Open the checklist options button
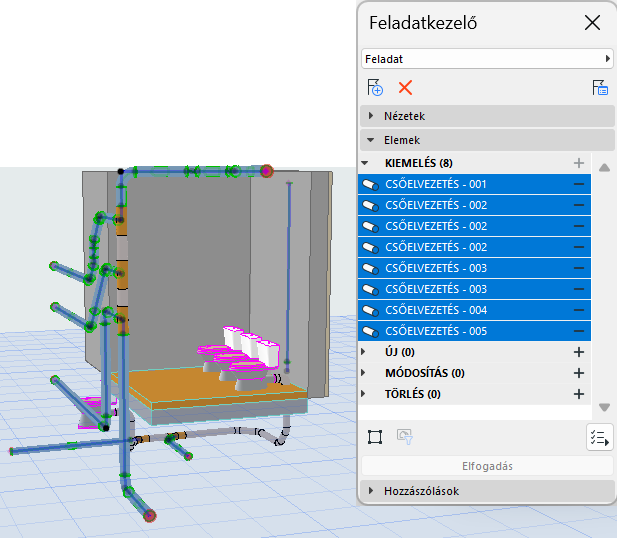 coord(599,437)
